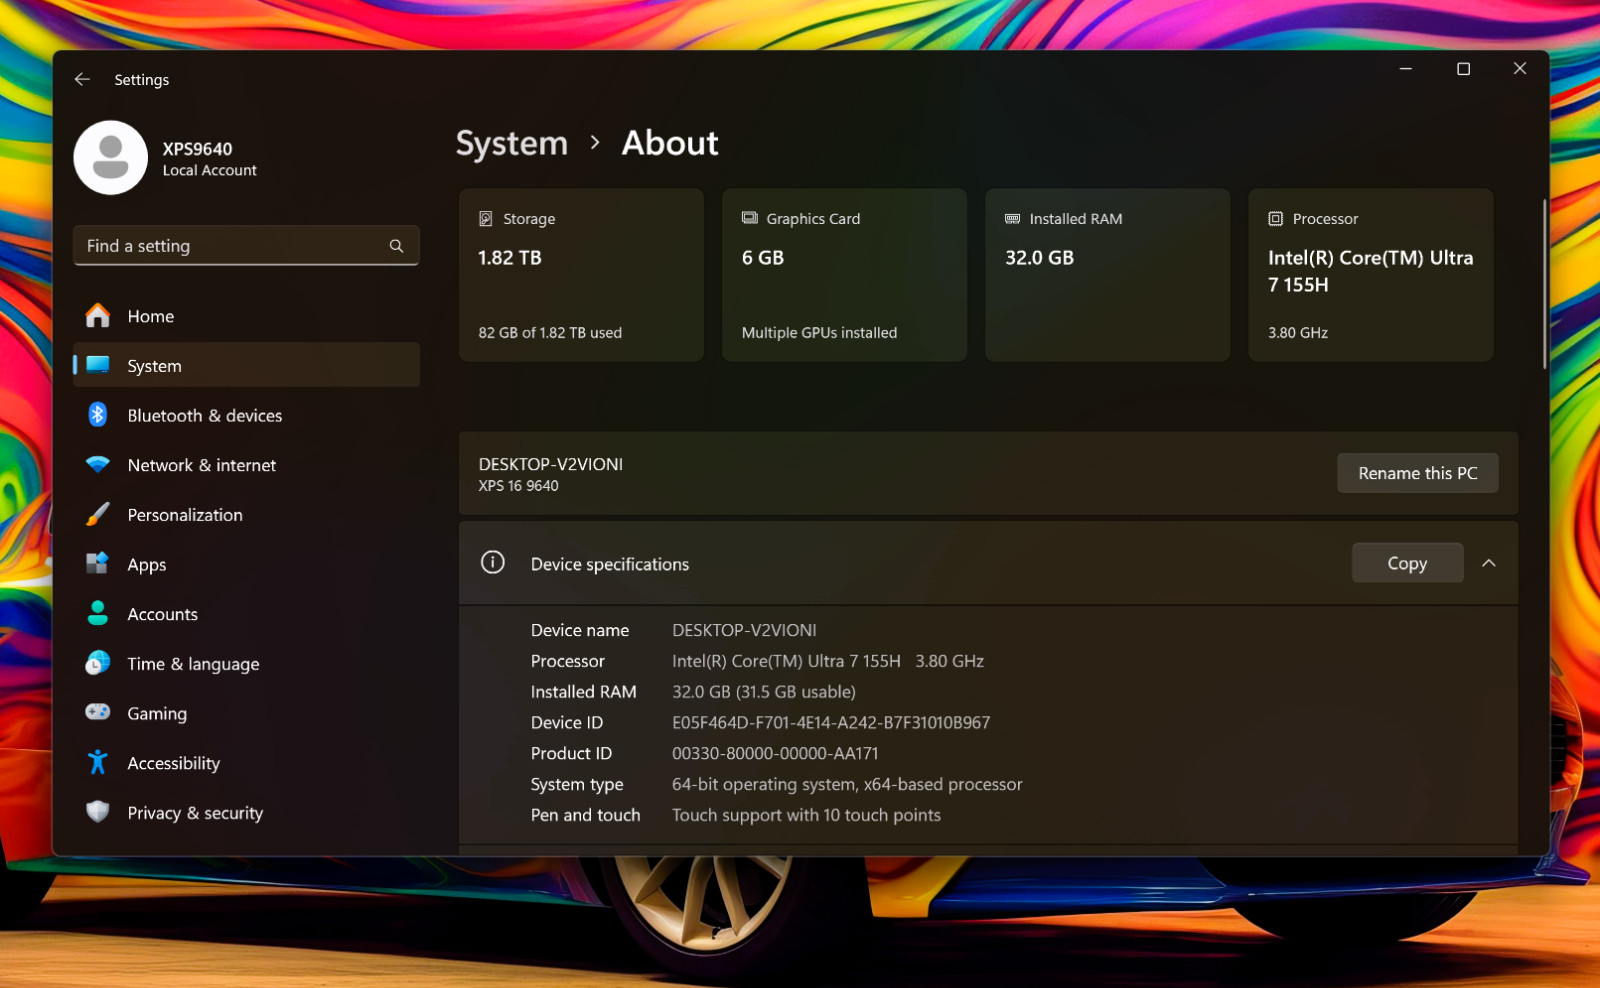Open Gaming settings
This screenshot has width=1600, height=988.
[246, 712]
